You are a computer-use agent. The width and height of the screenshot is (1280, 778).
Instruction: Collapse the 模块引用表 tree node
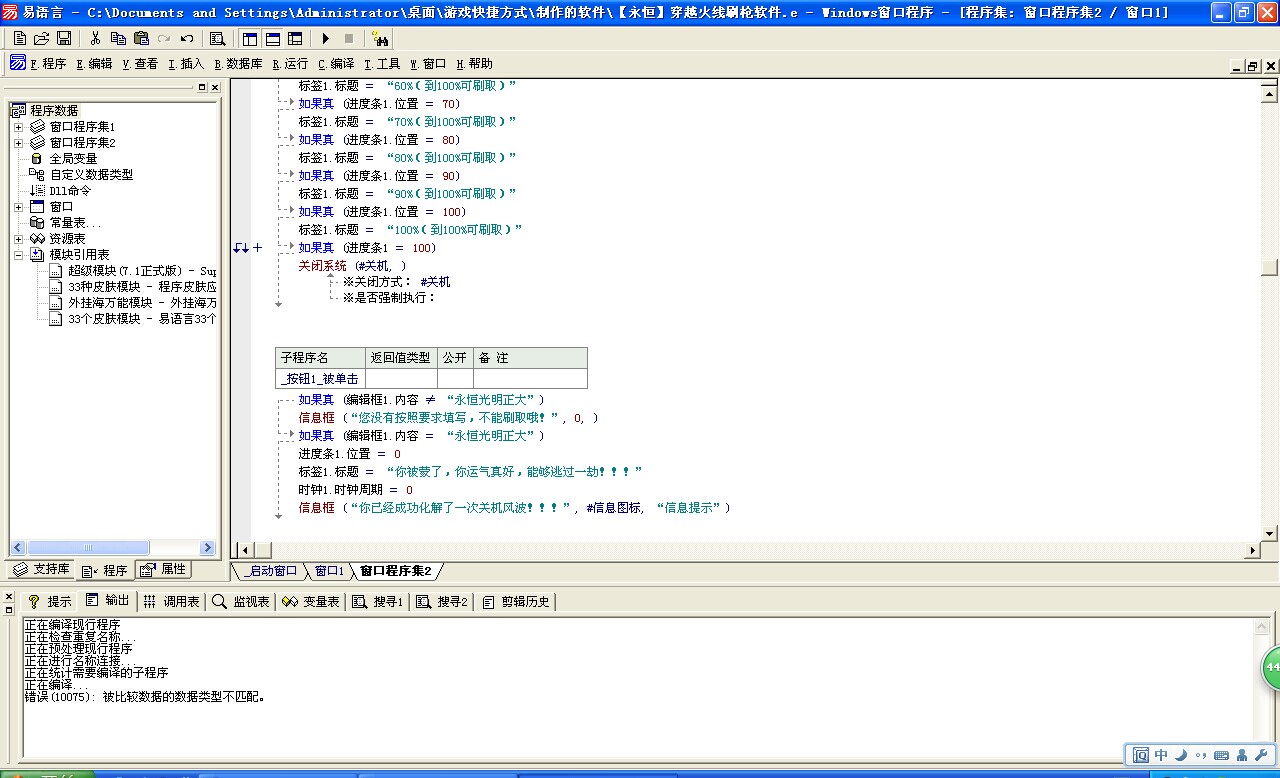[18, 255]
